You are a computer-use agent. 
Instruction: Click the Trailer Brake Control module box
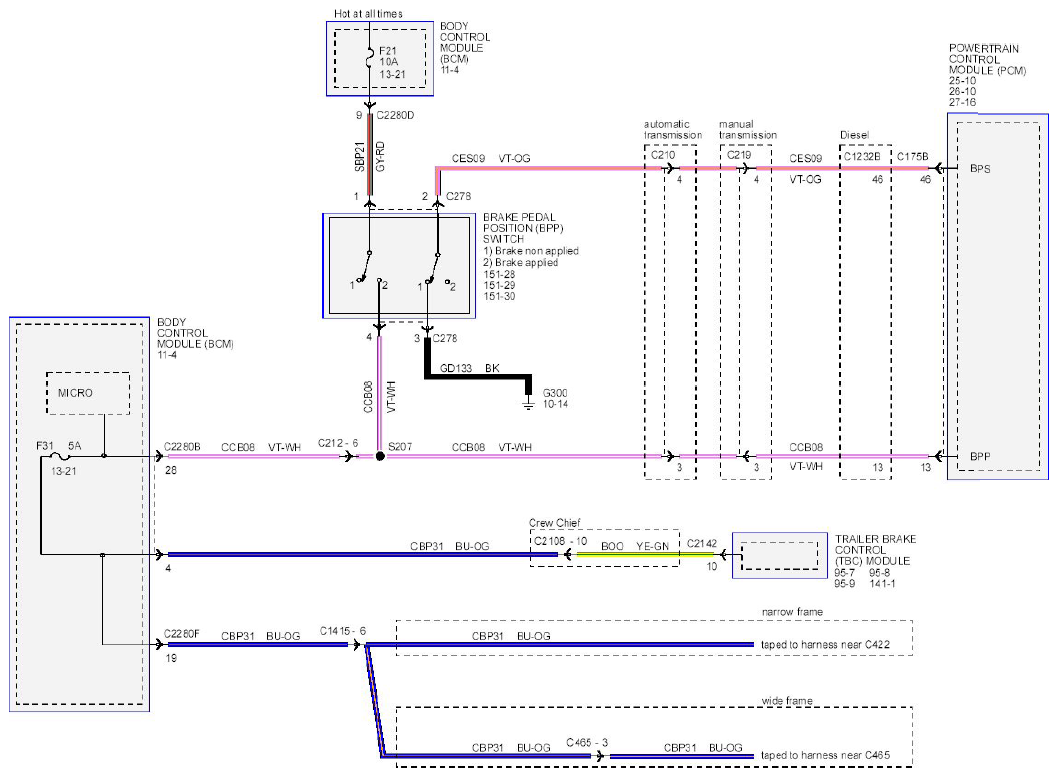coord(780,556)
